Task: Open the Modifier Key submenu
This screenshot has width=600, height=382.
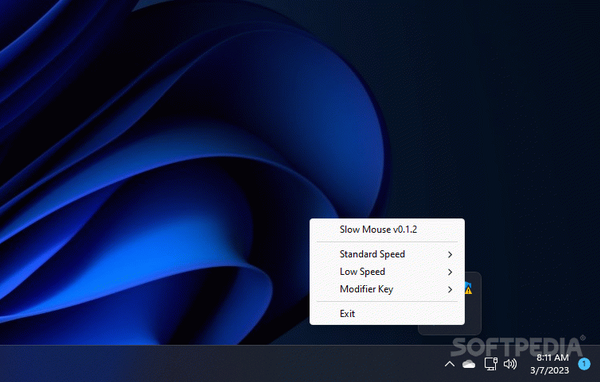Action: (387, 289)
